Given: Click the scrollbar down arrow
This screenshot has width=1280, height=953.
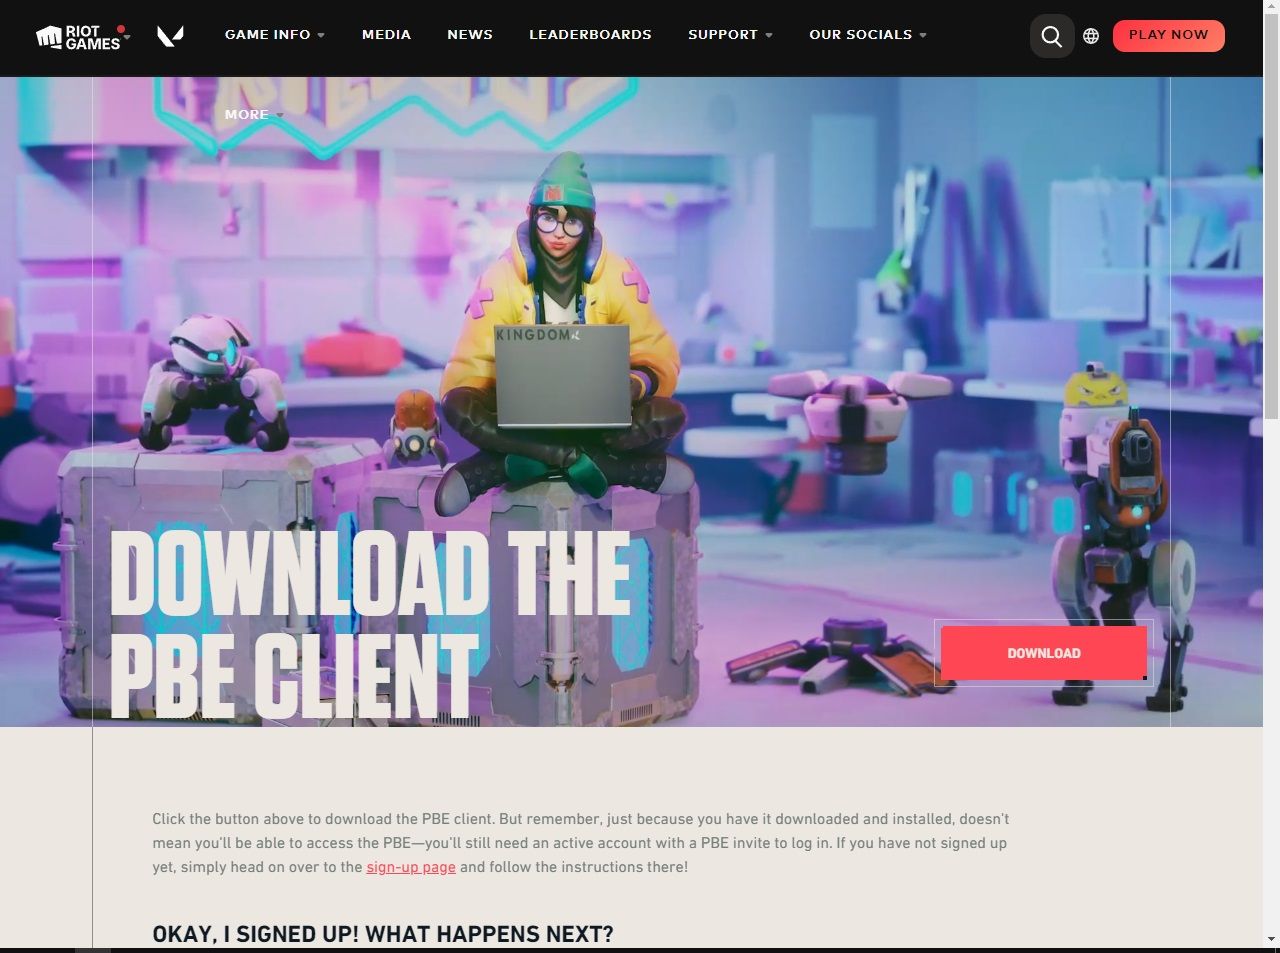Looking at the screenshot, I should coord(1271,939).
